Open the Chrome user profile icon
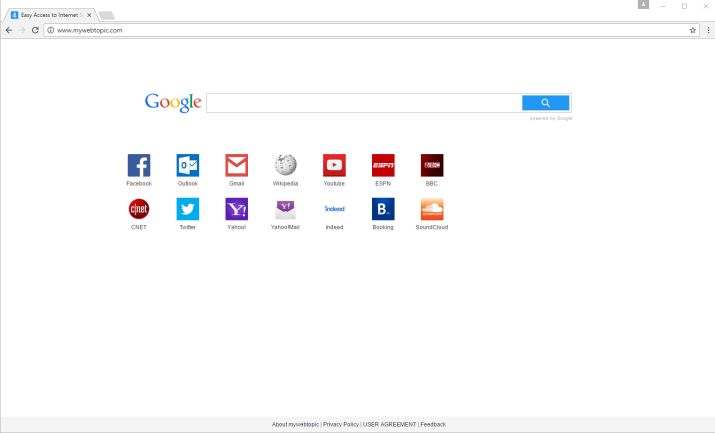 [643, 5]
